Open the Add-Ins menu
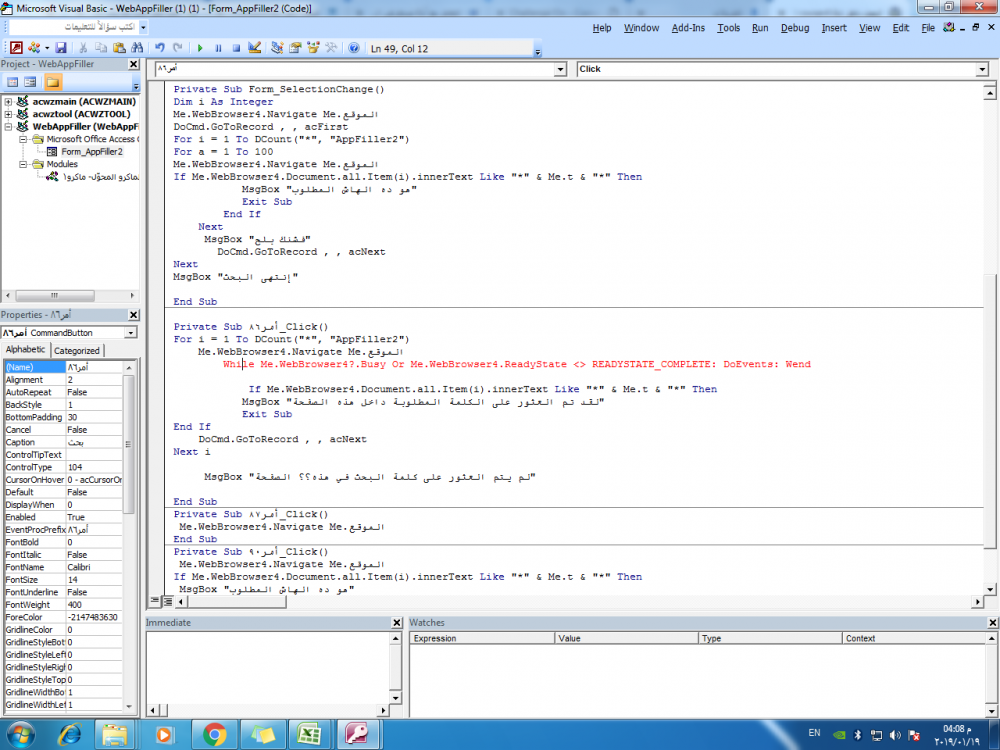 click(688, 27)
